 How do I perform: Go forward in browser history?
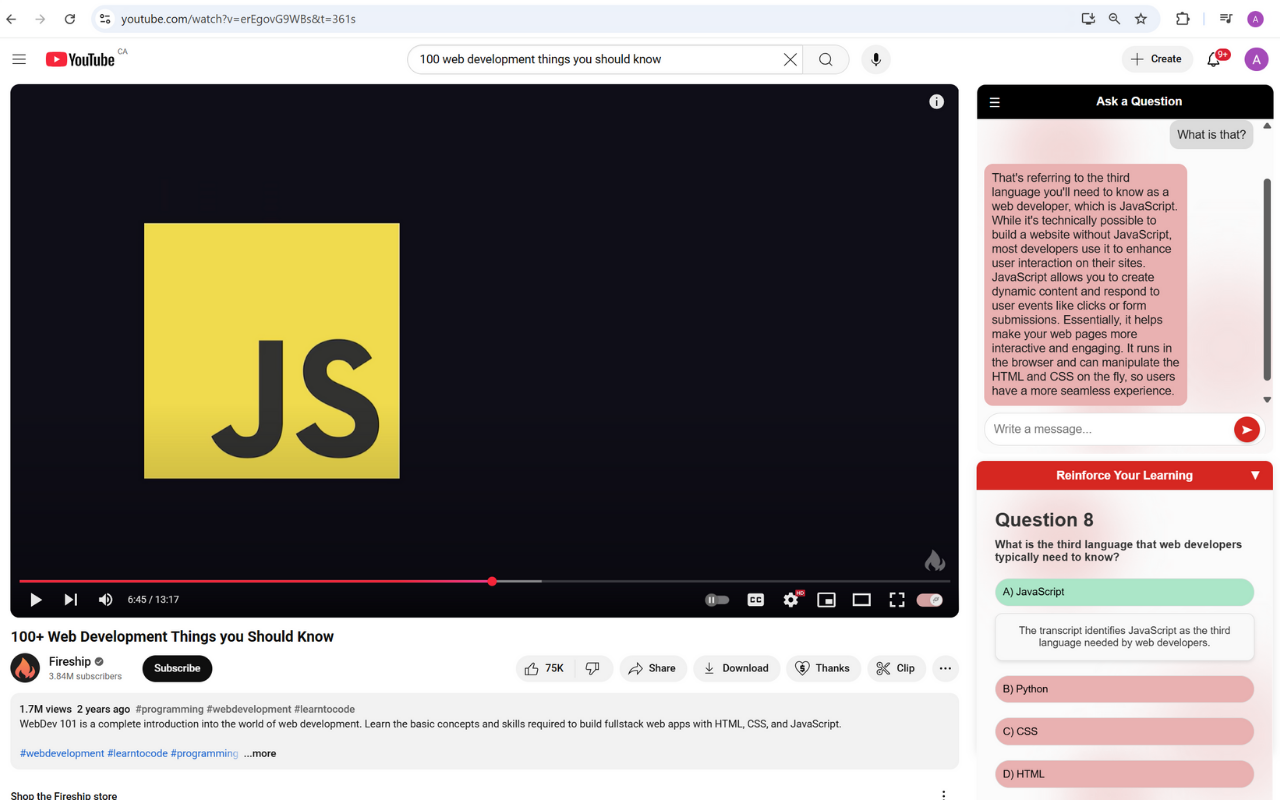[x=40, y=19]
